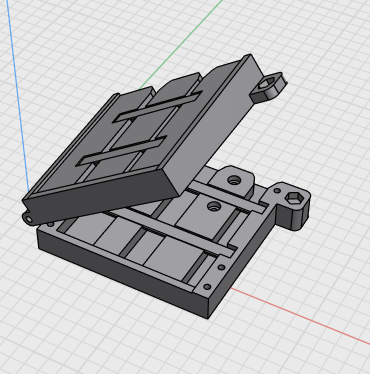Click the hex hole on the lid's tab
The height and width of the screenshot is (374, 370).
265,83
